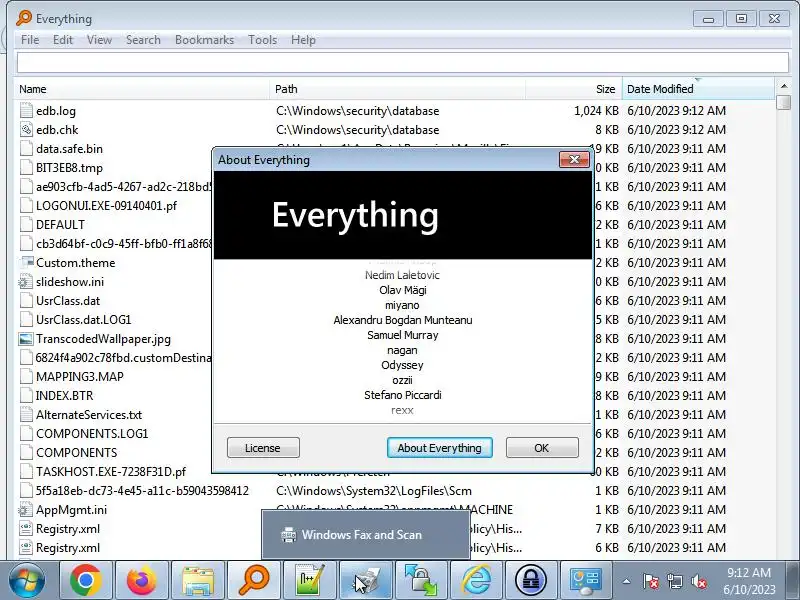
Task: Sort by Name column header
Action: (x=142, y=89)
